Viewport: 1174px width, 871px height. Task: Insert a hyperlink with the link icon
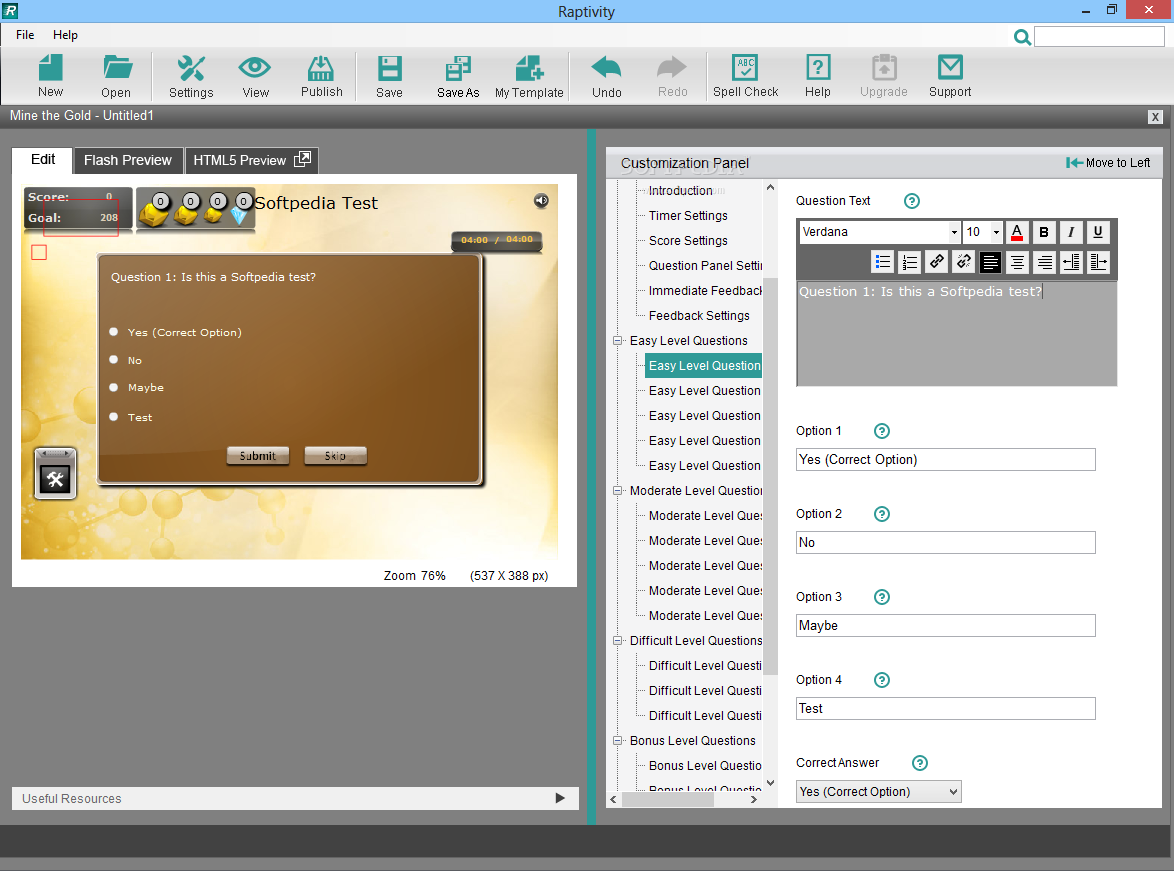937,262
